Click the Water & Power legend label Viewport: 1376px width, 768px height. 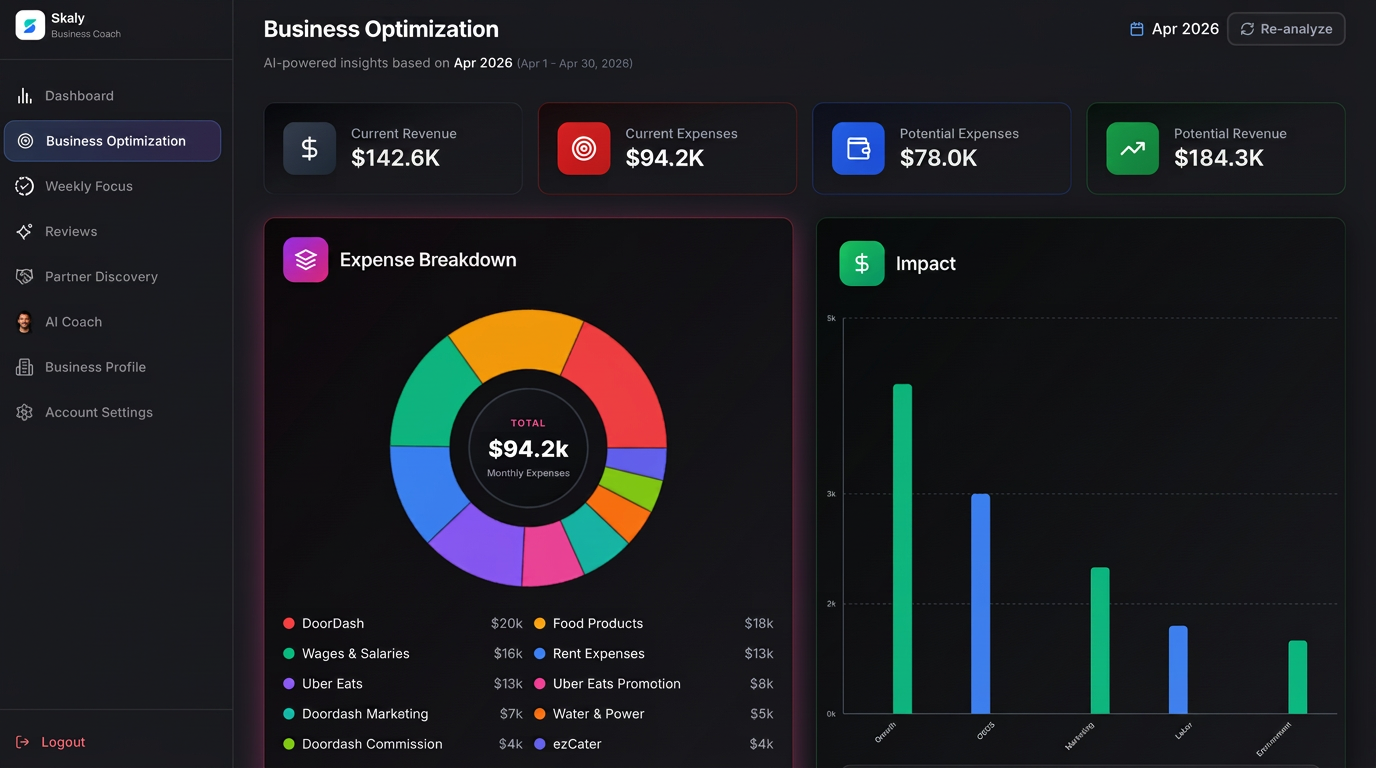click(x=598, y=714)
